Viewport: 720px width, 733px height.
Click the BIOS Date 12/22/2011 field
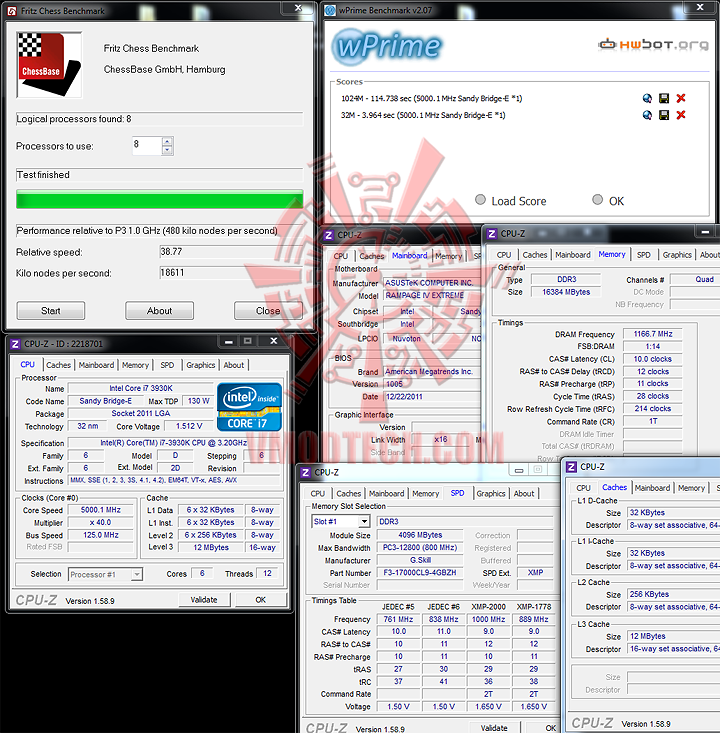(432, 397)
